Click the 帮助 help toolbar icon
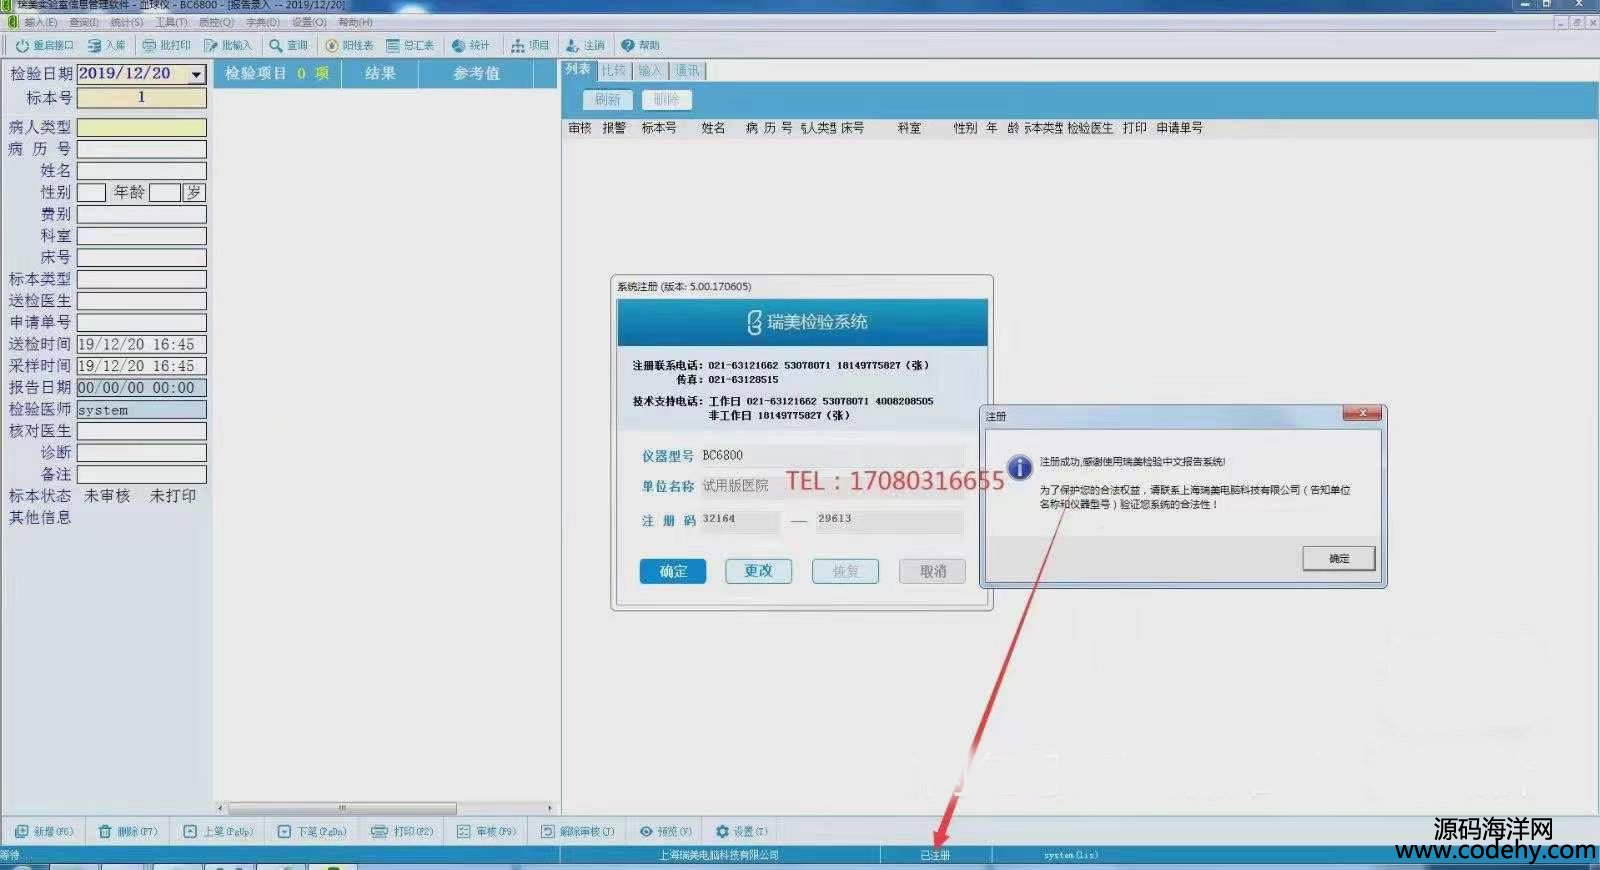 (628, 46)
